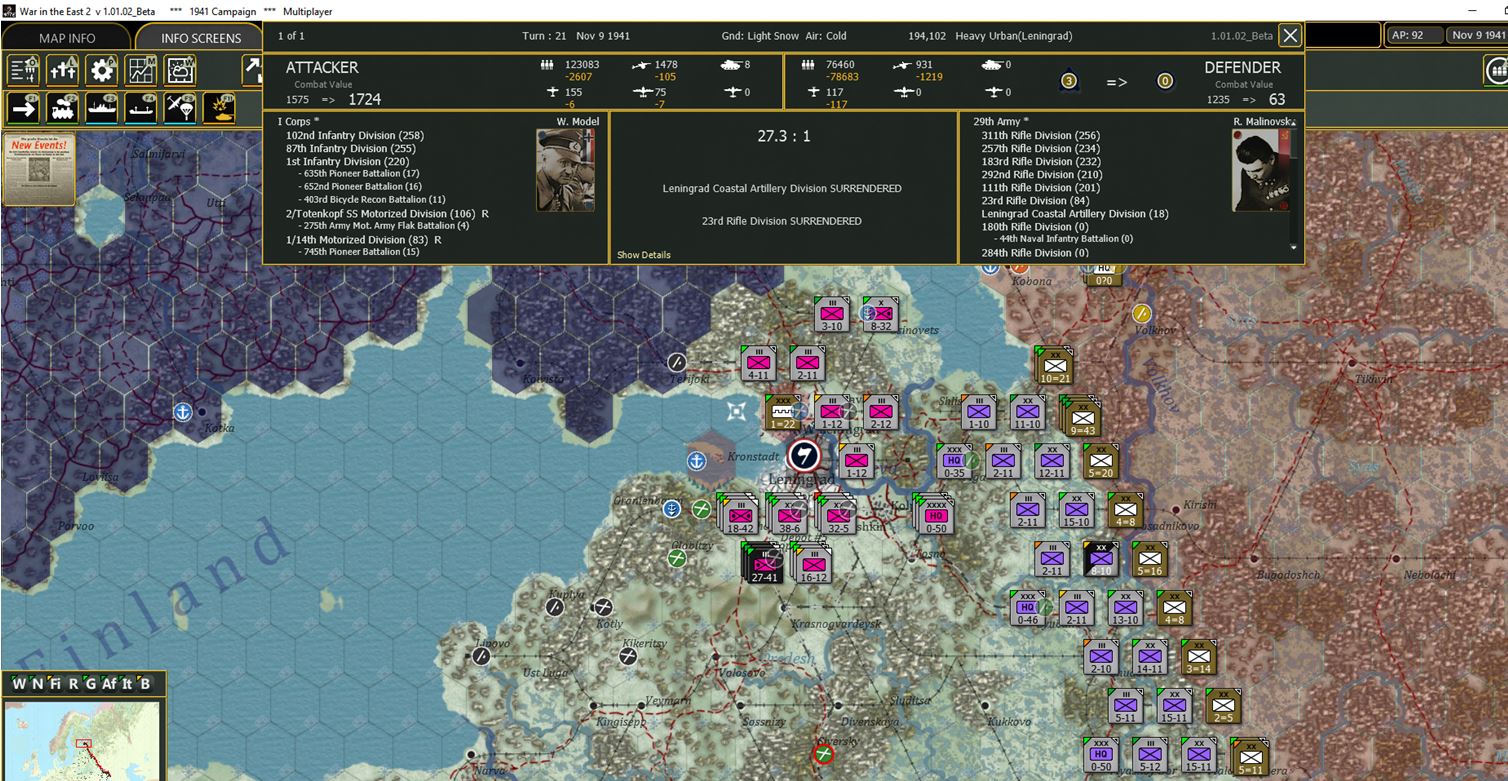Select Rail move mode (F2) locomotive icon

click(x=62, y=107)
